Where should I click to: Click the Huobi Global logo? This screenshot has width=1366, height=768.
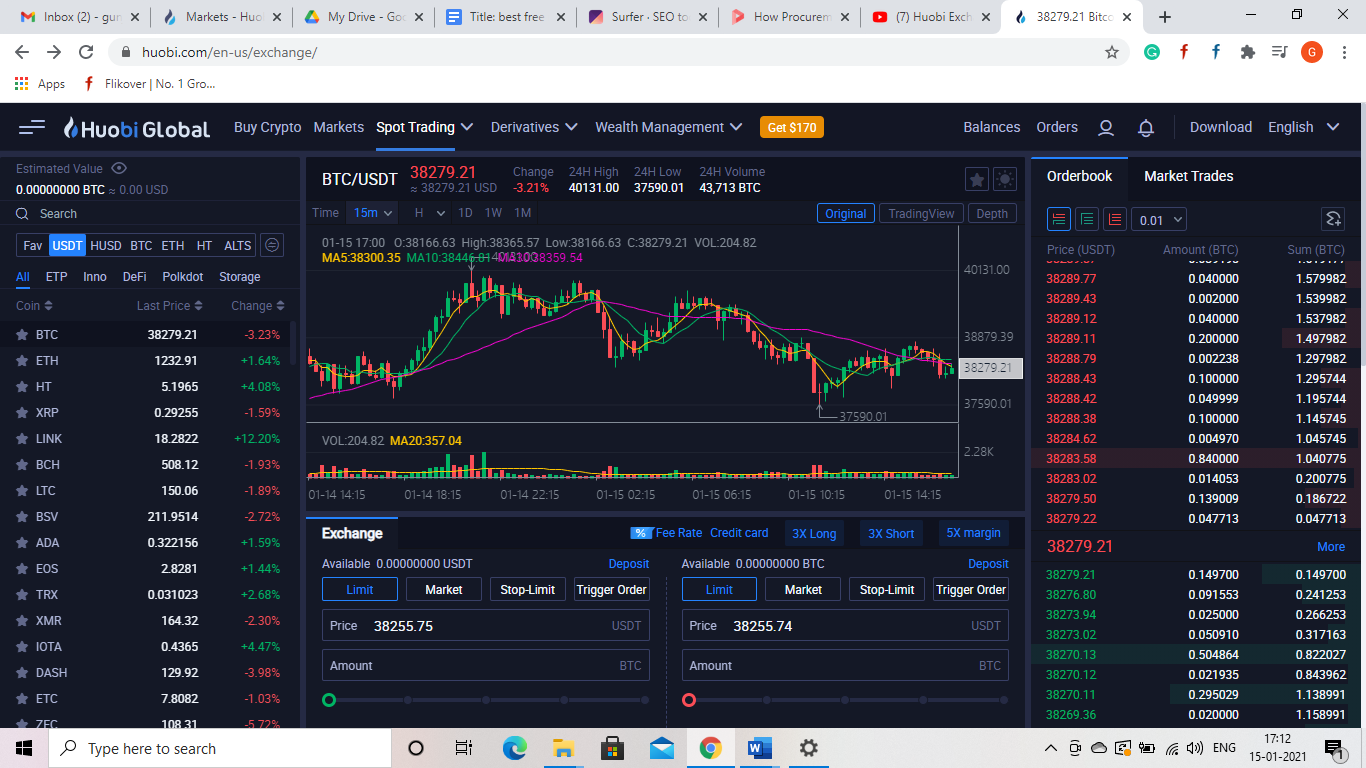pyautogui.click(x=137, y=128)
